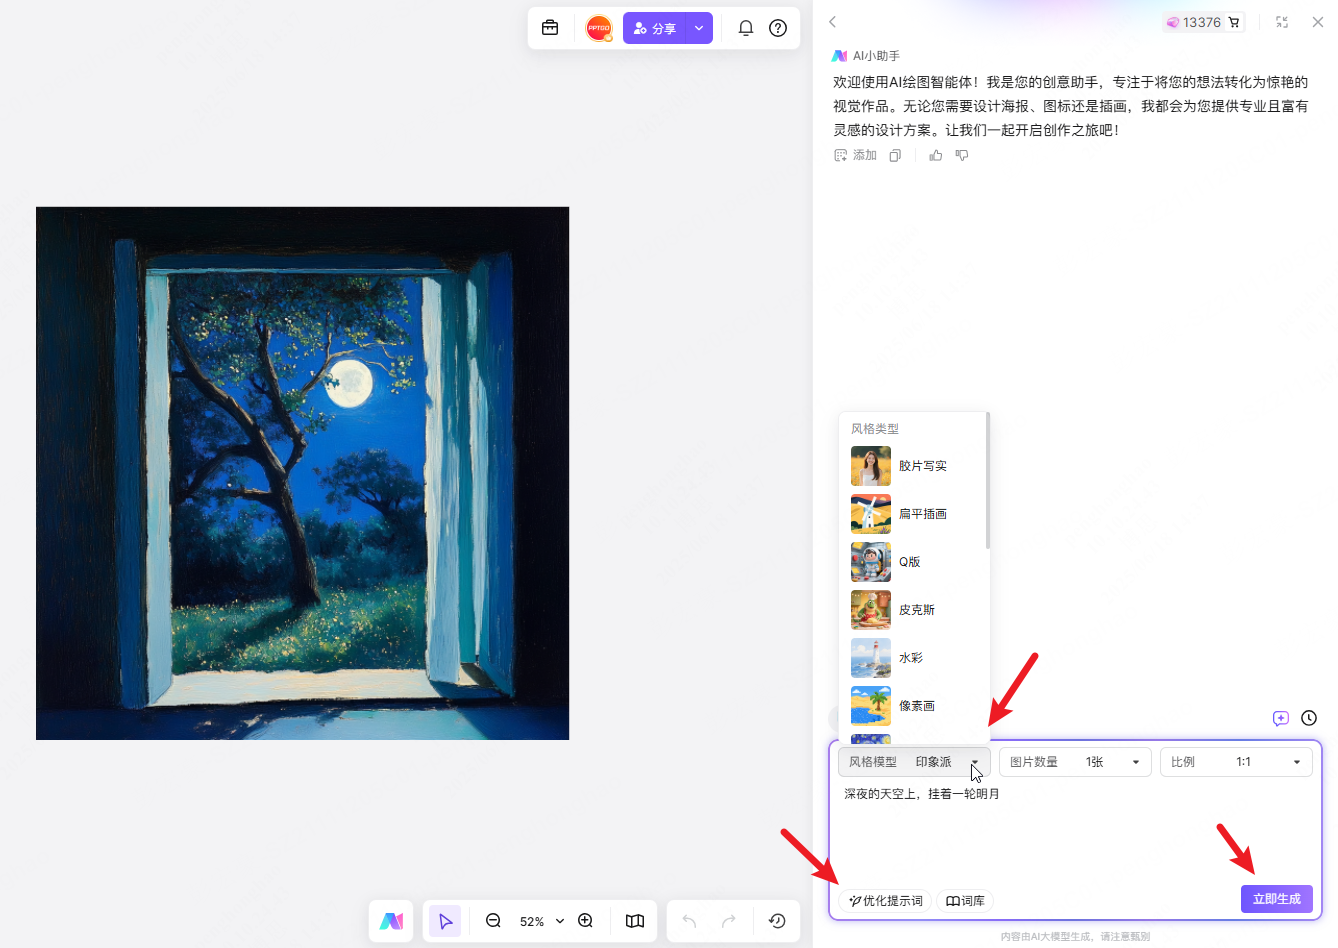Open version history icon in bottom toolbar
1338x948 pixels.
click(x=777, y=921)
